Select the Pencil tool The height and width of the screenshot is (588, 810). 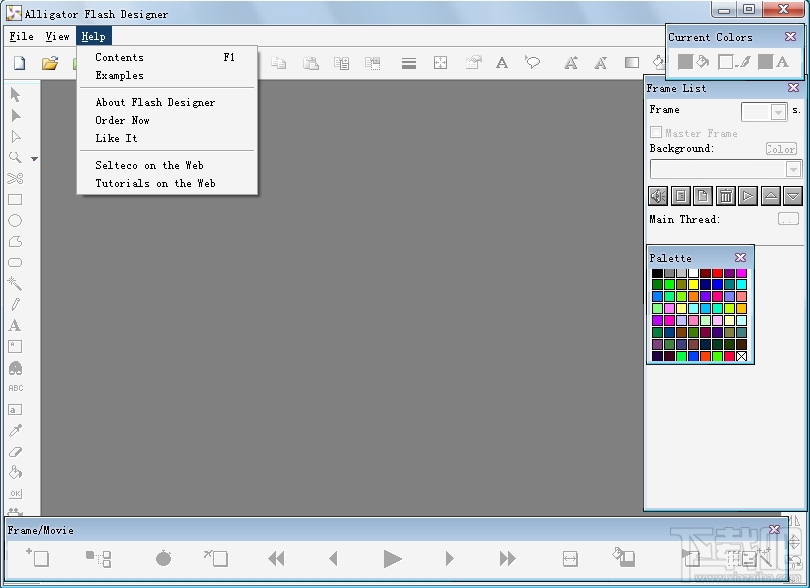tap(16, 304)
